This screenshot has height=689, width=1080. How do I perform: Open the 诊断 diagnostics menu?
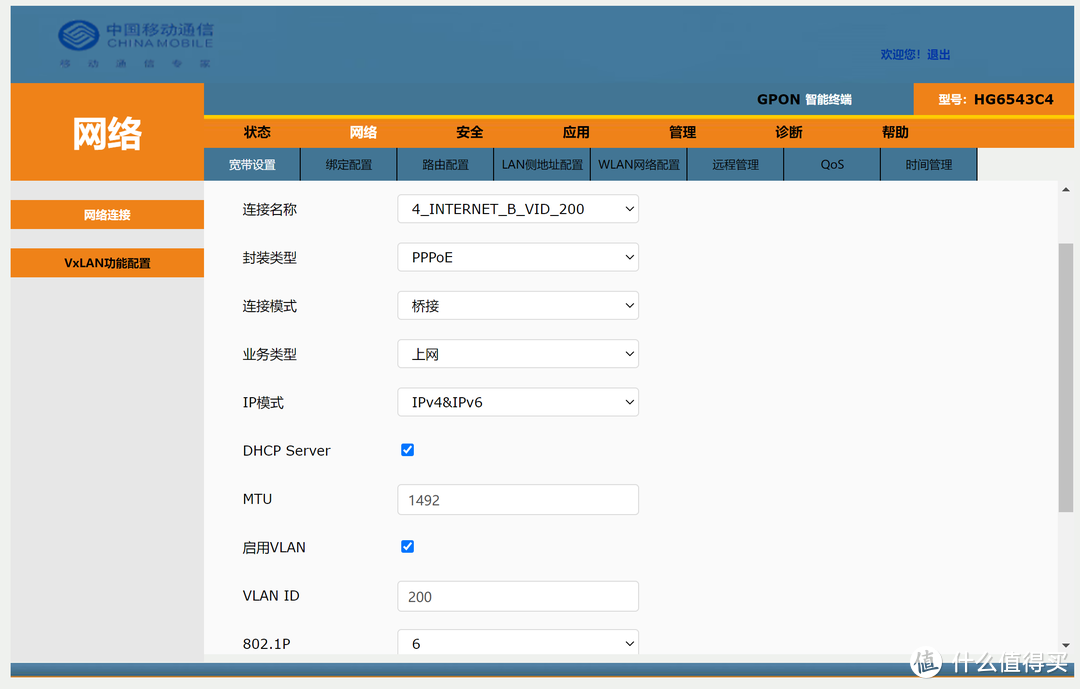[x=787, y=131]
